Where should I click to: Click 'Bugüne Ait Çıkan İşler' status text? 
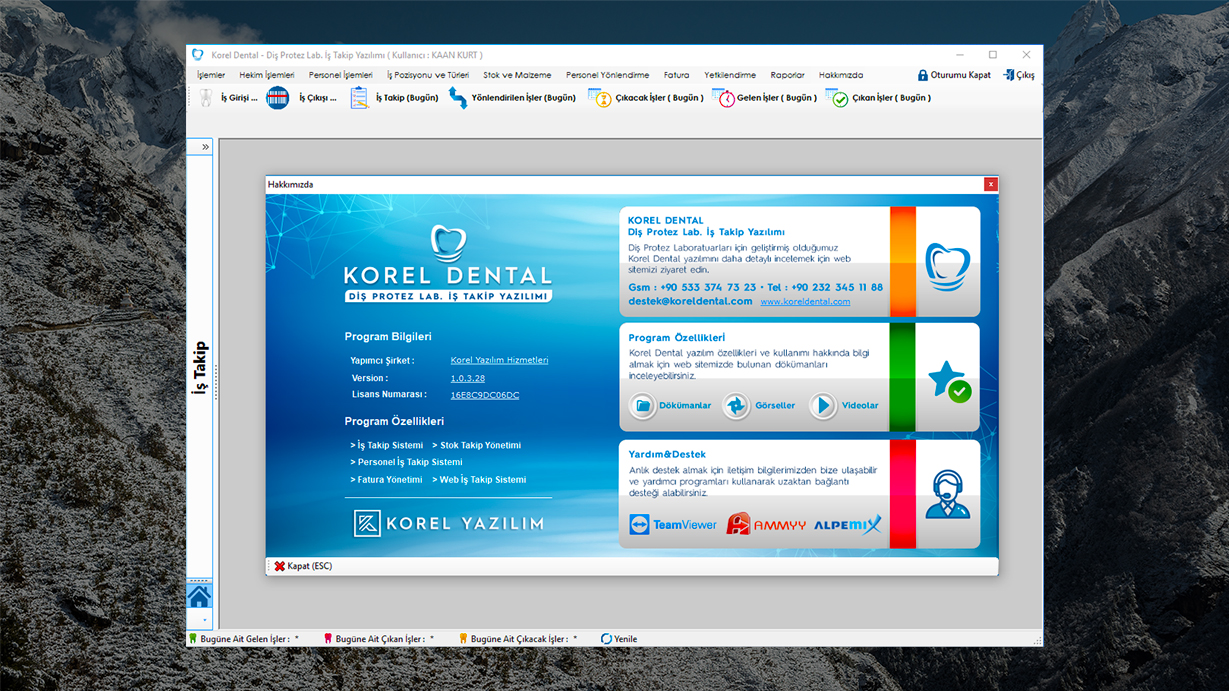pyautogui.click(x=380, y=639)
